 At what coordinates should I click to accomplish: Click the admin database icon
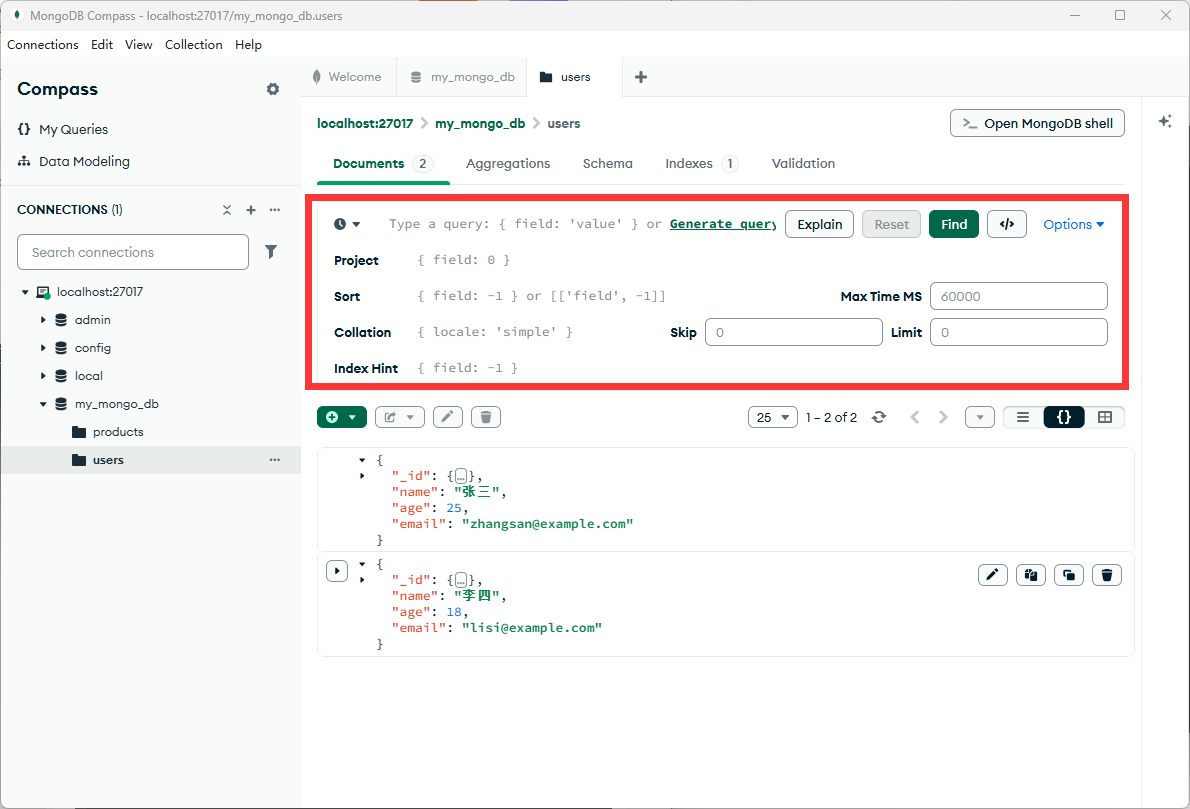click(61, 320)
